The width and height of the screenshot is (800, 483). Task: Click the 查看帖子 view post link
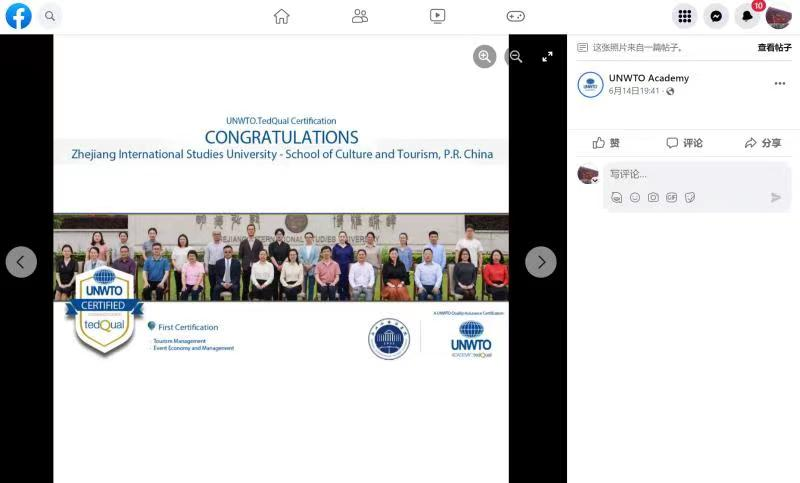point(774,47)
